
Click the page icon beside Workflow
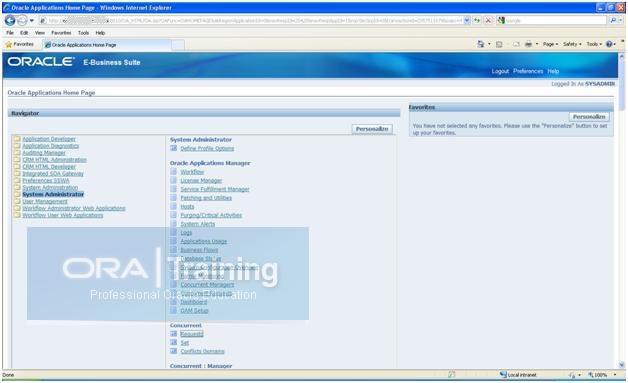coord(173,171)
